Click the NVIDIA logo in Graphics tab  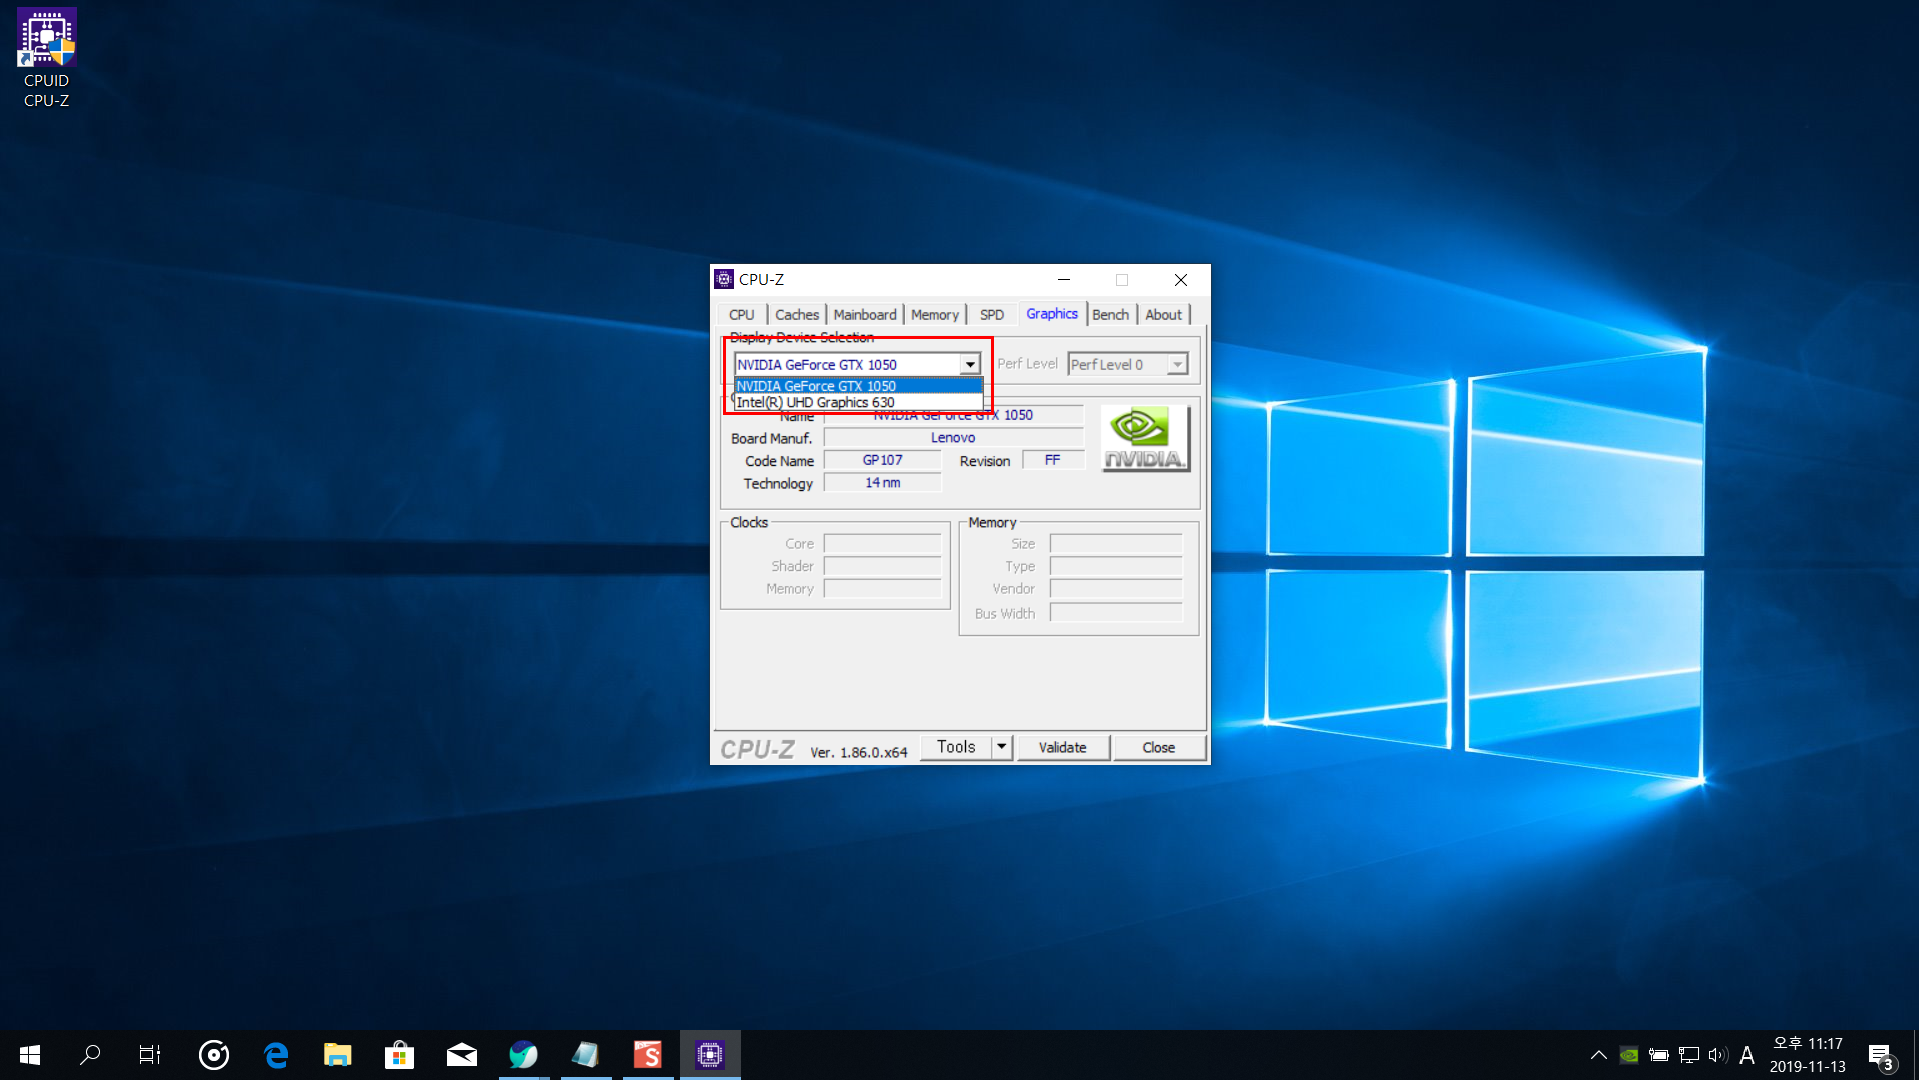1145,438
